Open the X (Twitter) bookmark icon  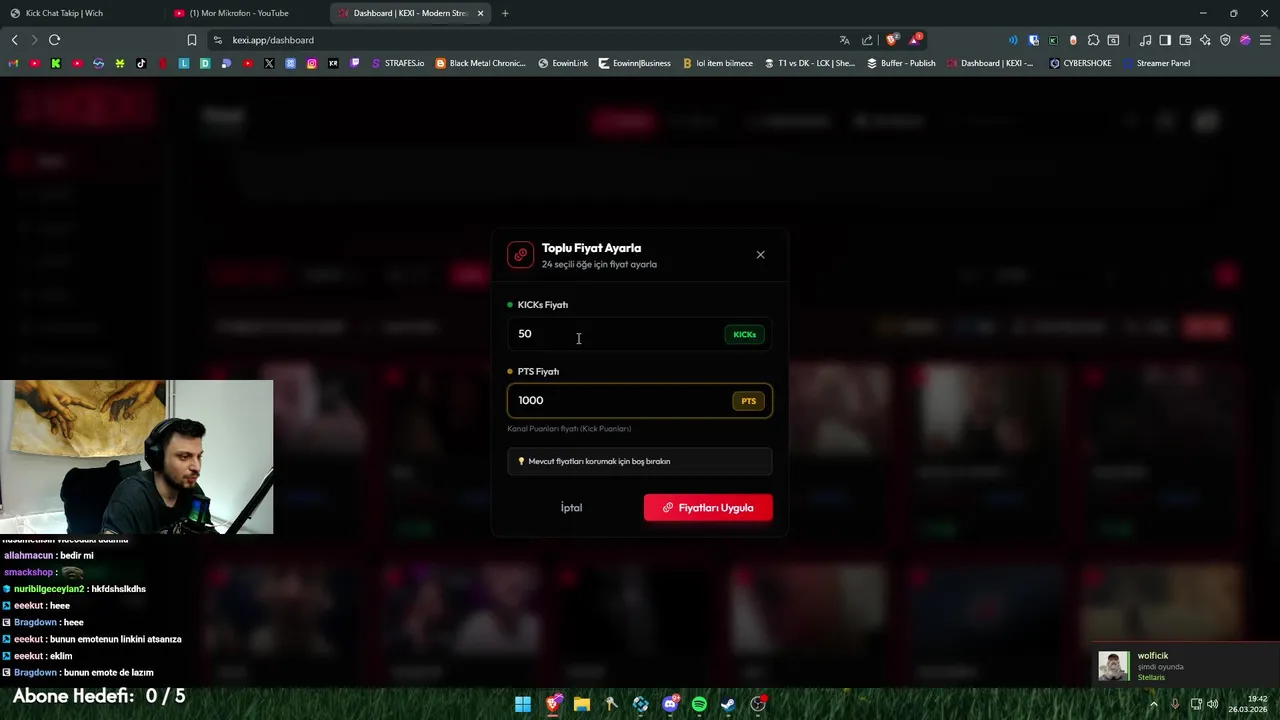pyautogui.click(x=269, y=63)
